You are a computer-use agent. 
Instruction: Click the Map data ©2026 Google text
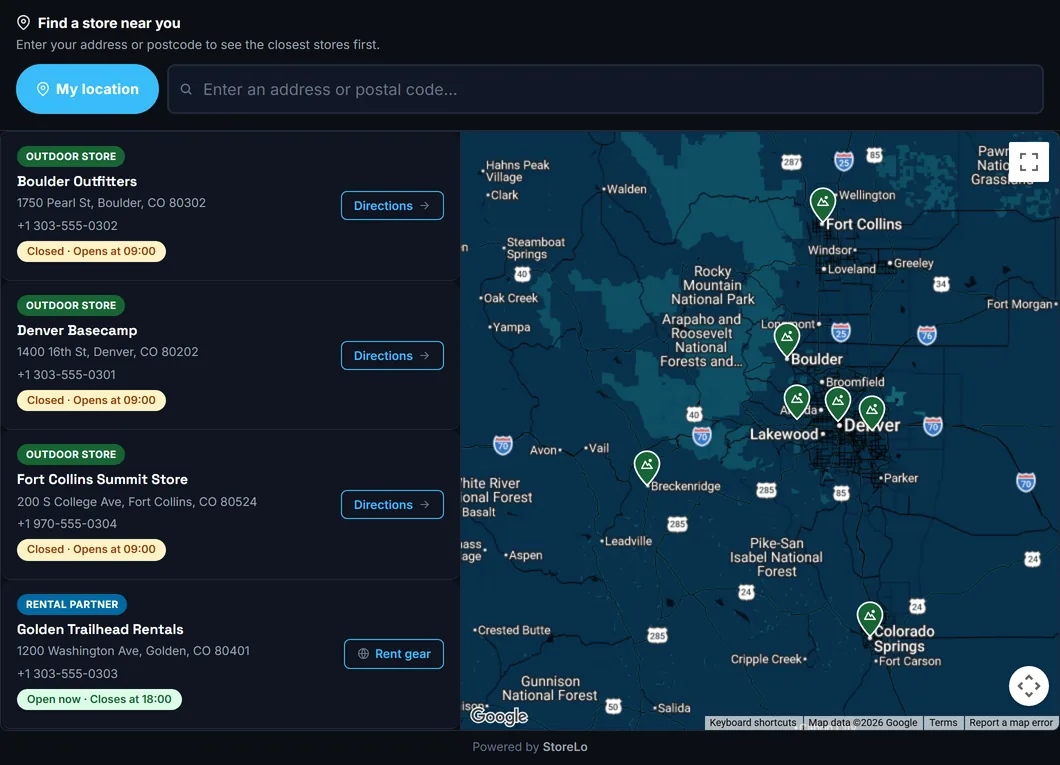point(863,722)
